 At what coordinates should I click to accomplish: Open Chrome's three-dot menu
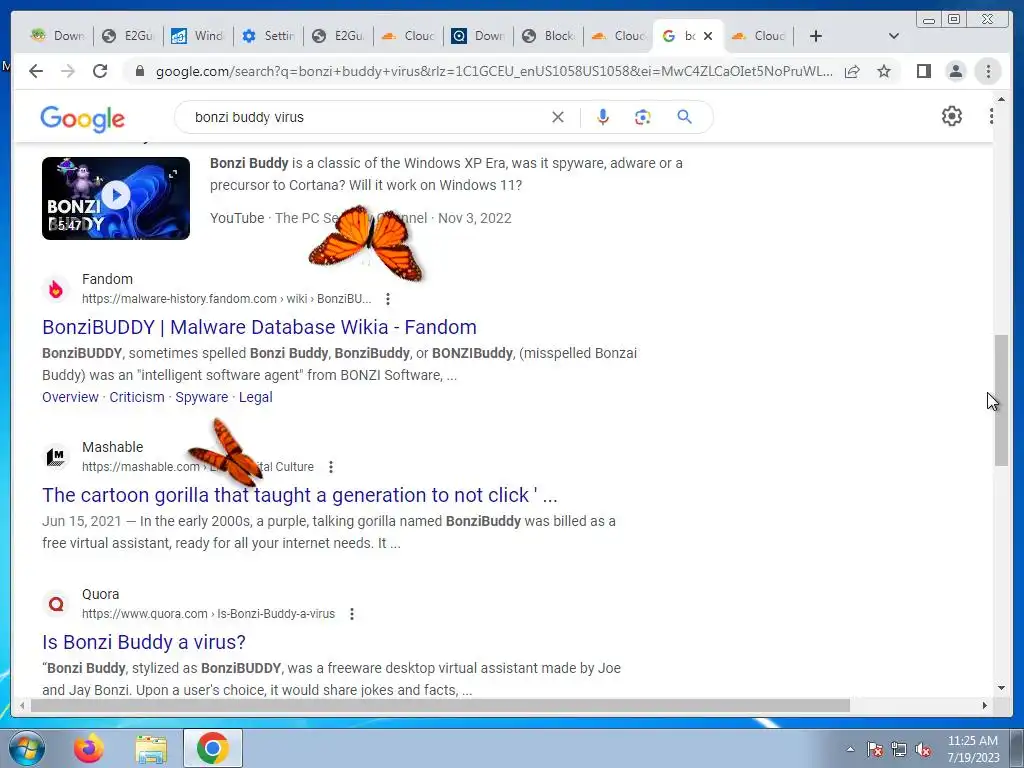point(988,71)
